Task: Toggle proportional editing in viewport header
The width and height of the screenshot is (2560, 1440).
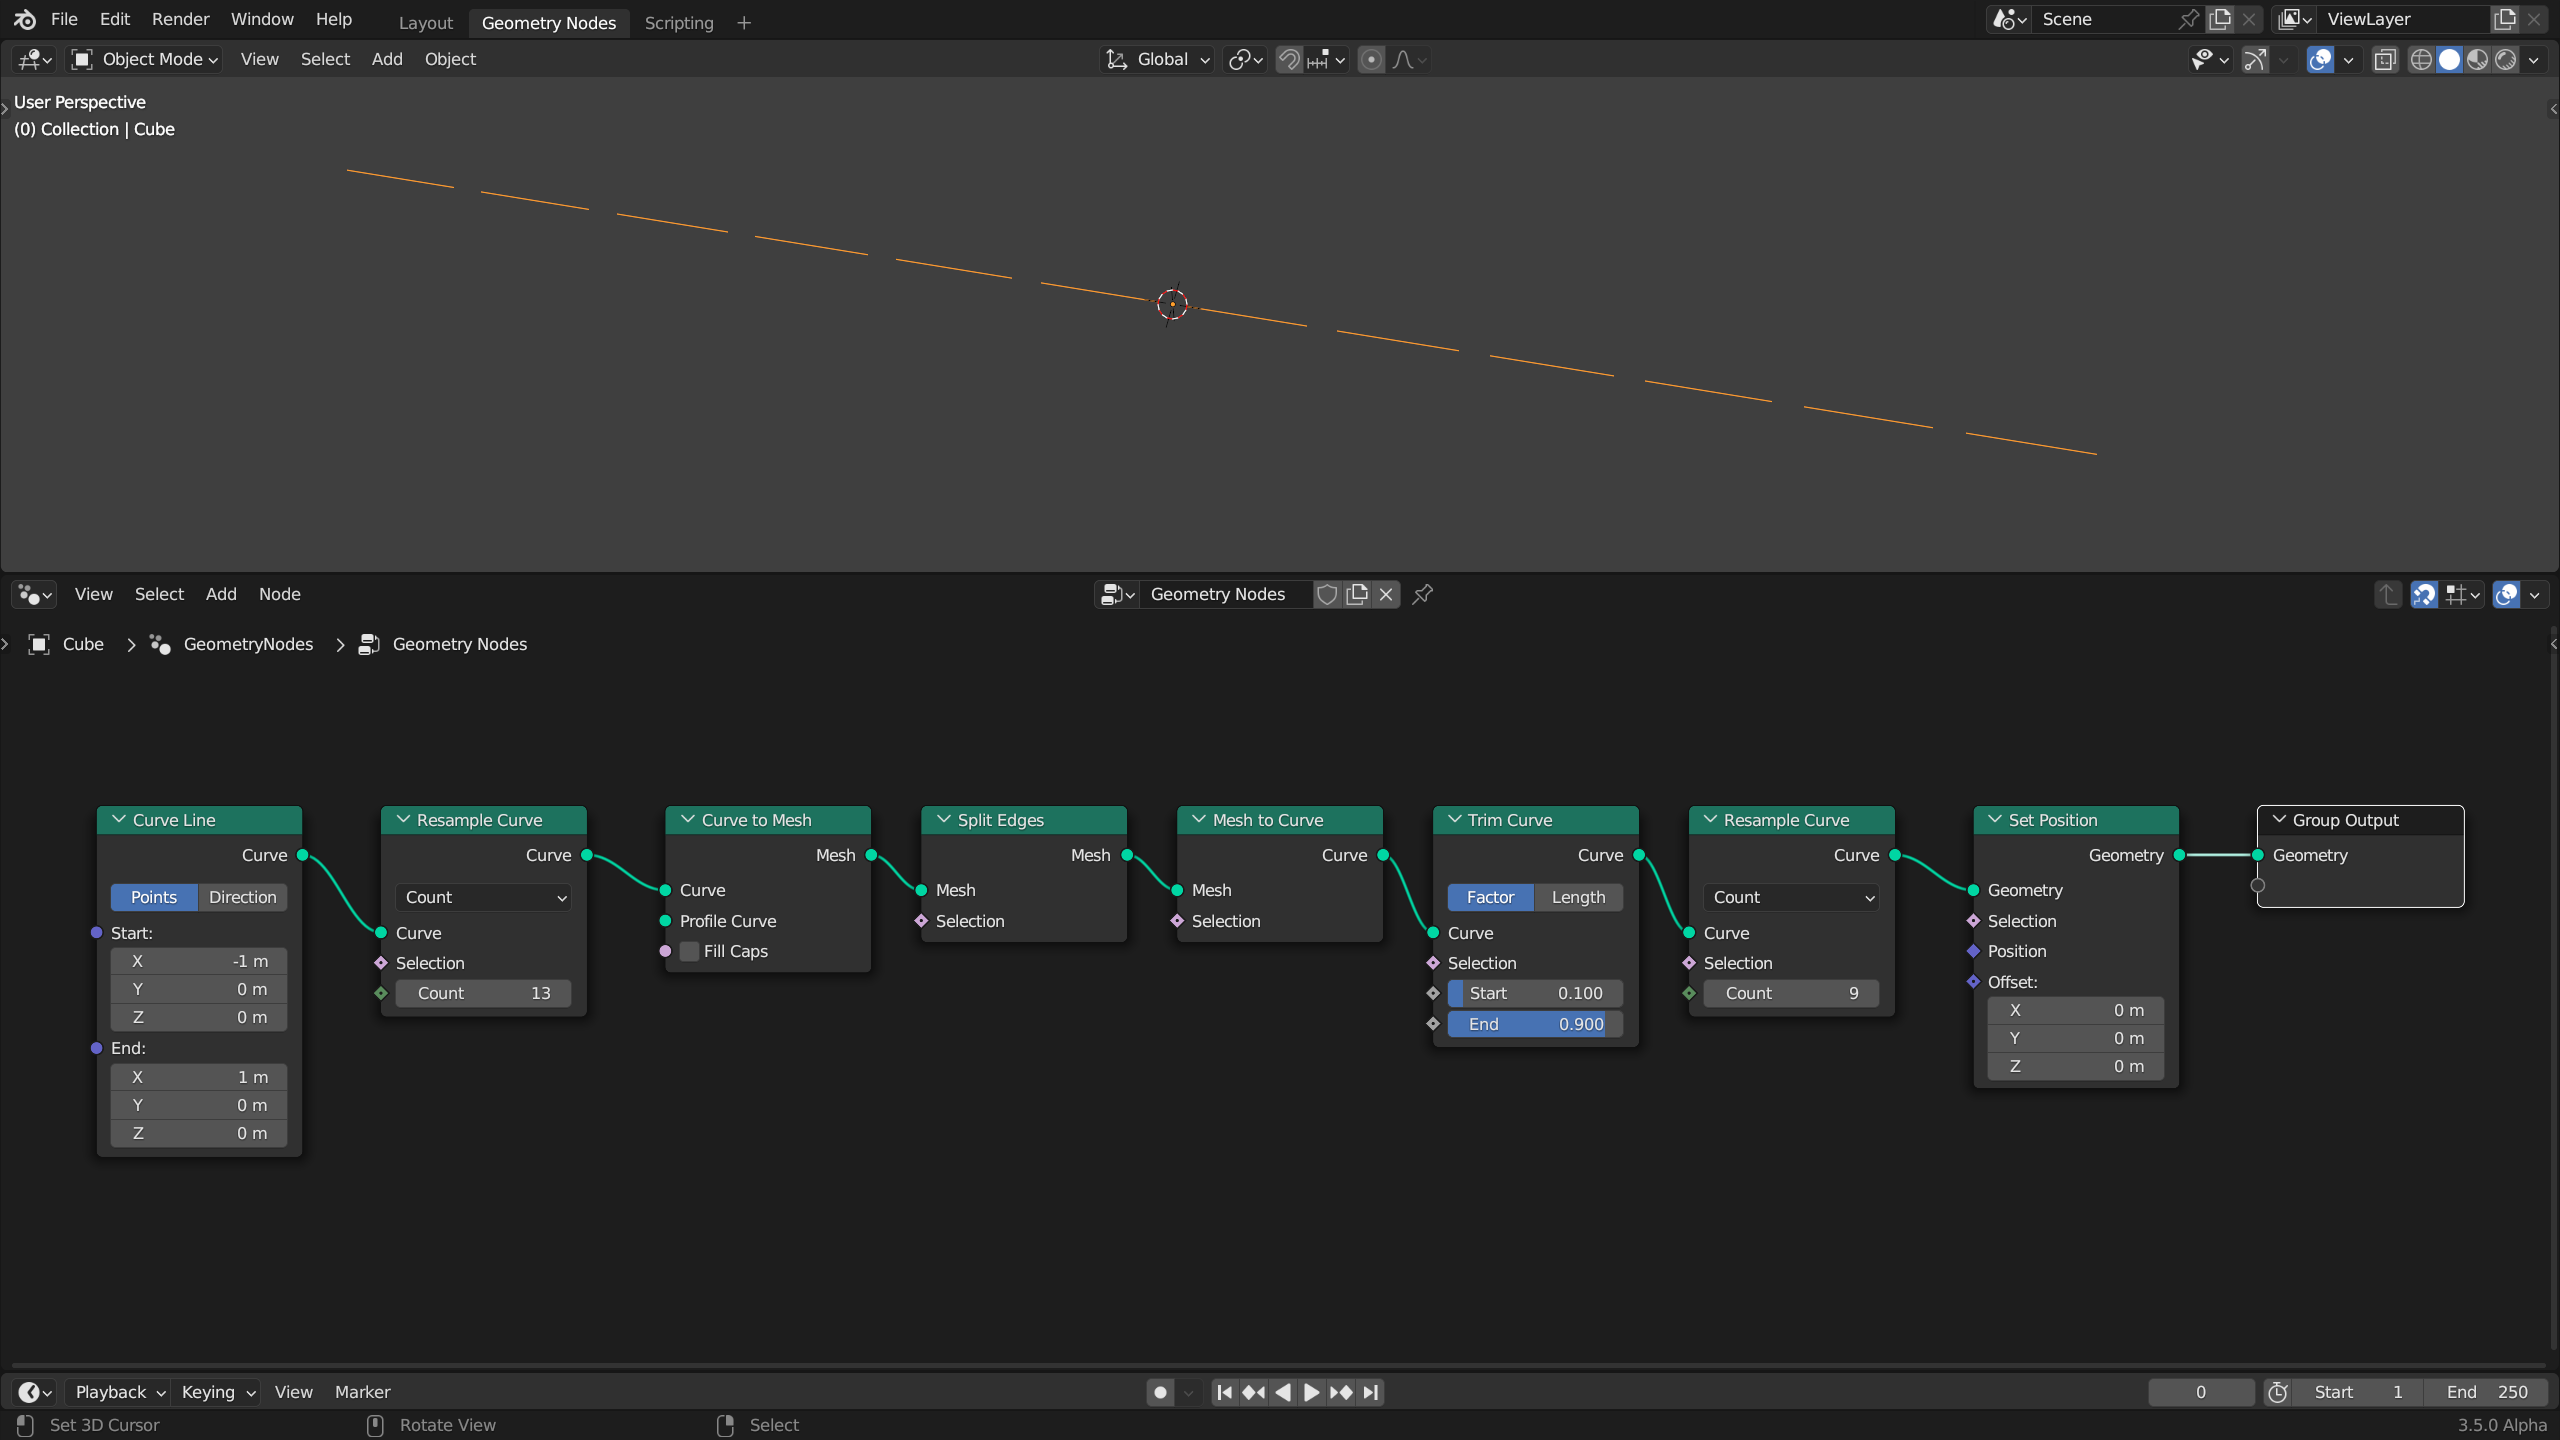Action: tap(1372, 60)
